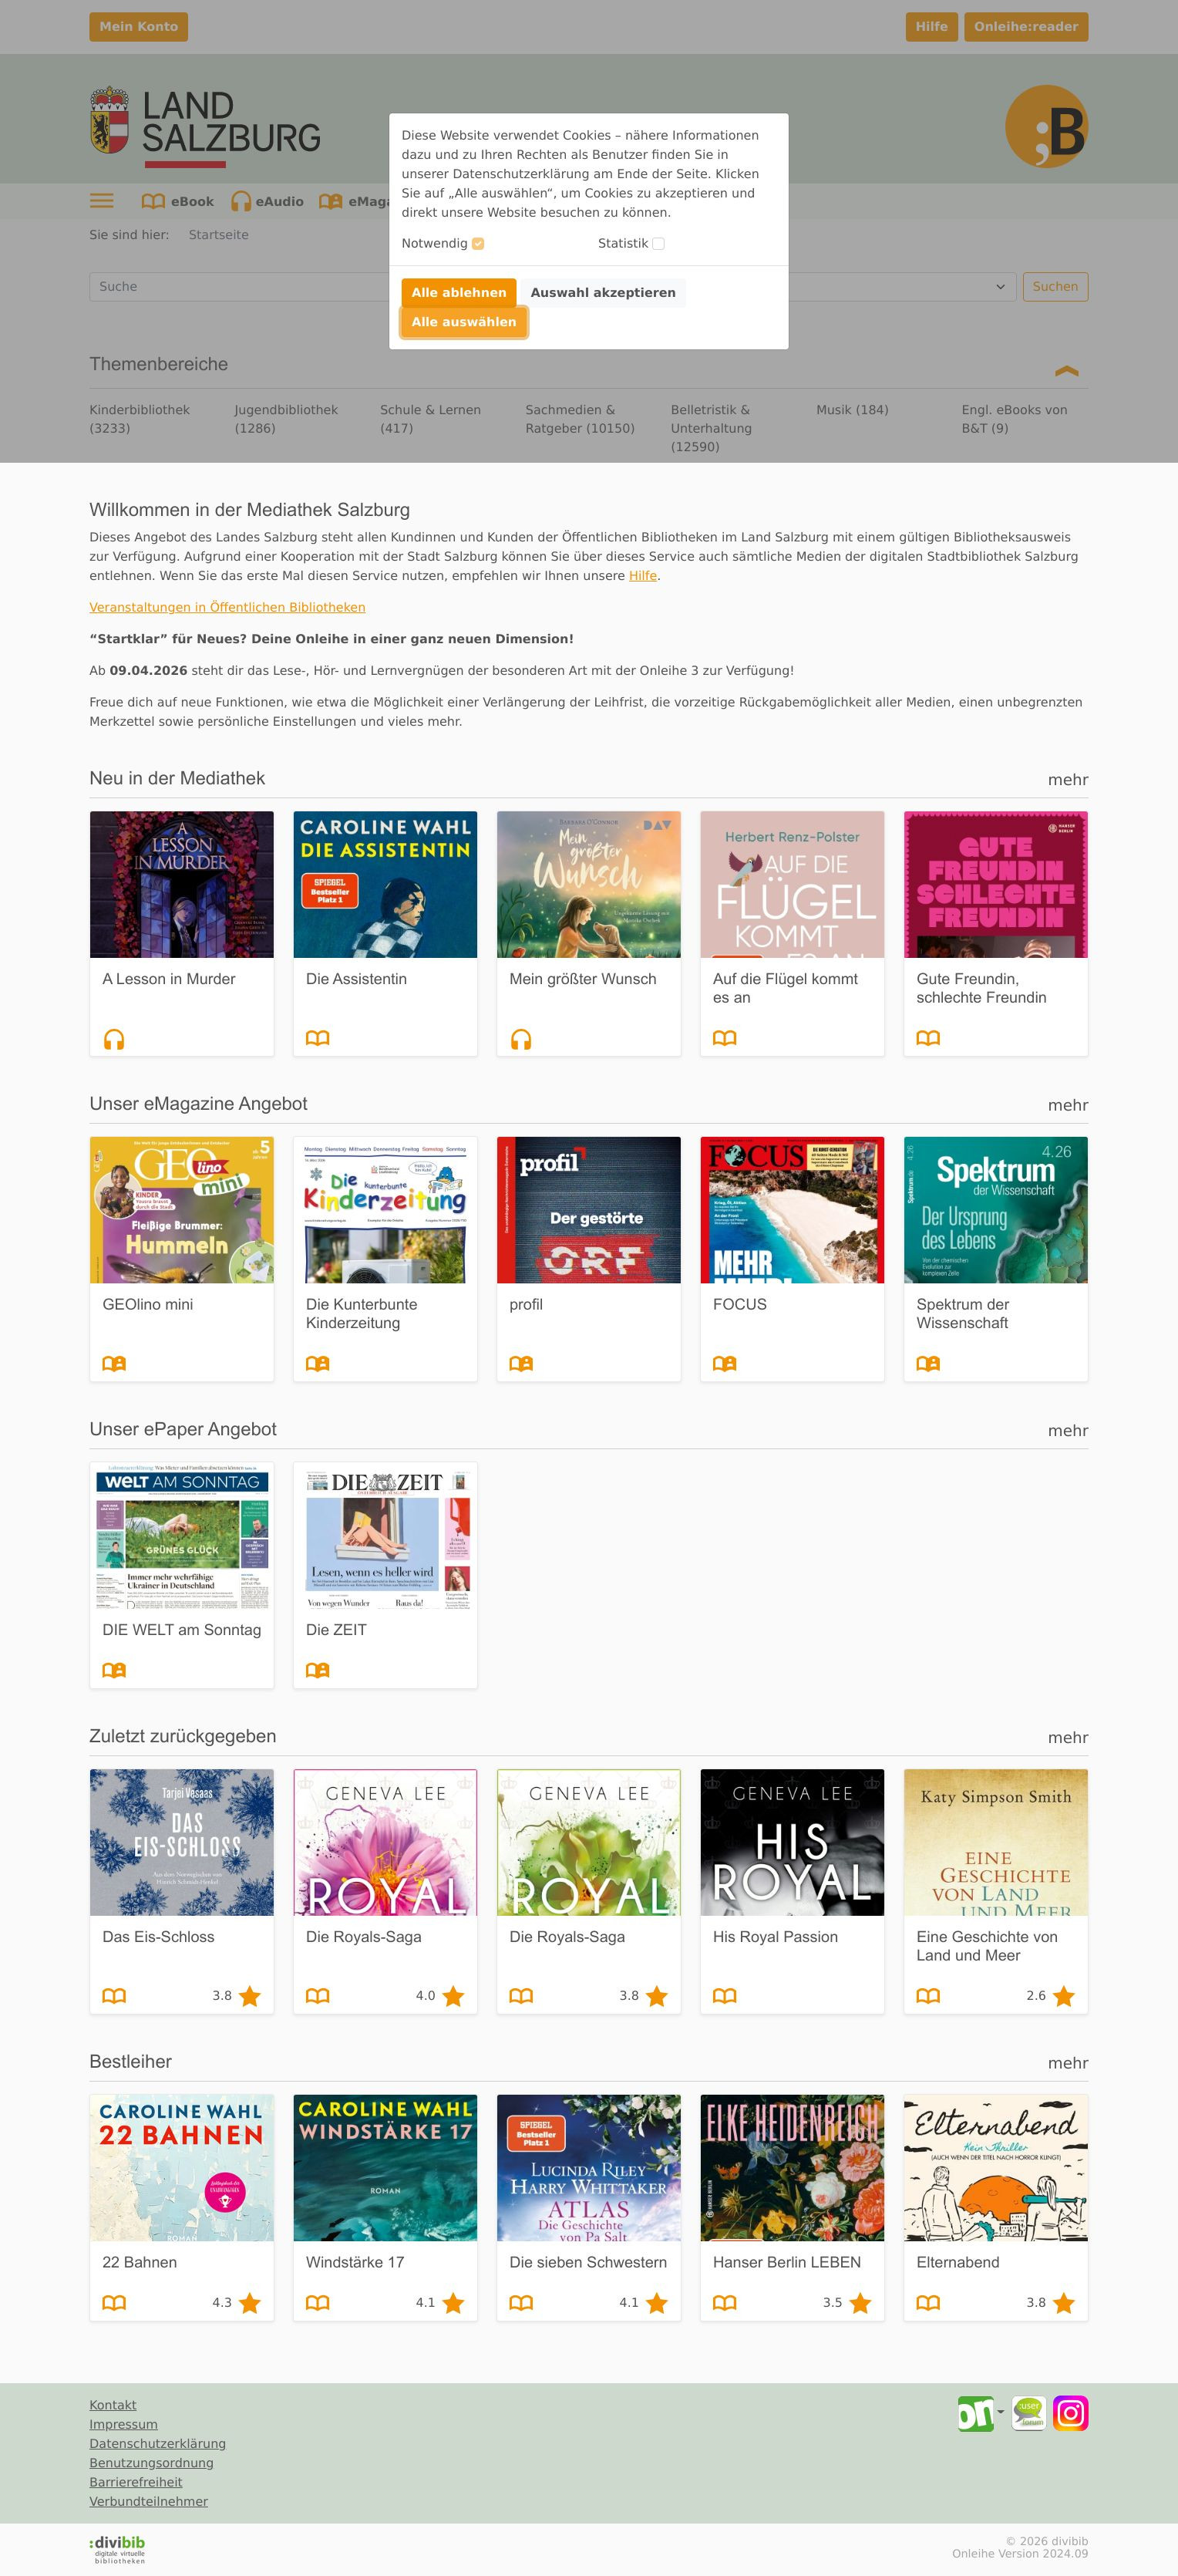This screenshot has height=2576, width=1178.
Task: Click the green Onleihe icon in footer
Action: click(x=976, y=2413)
